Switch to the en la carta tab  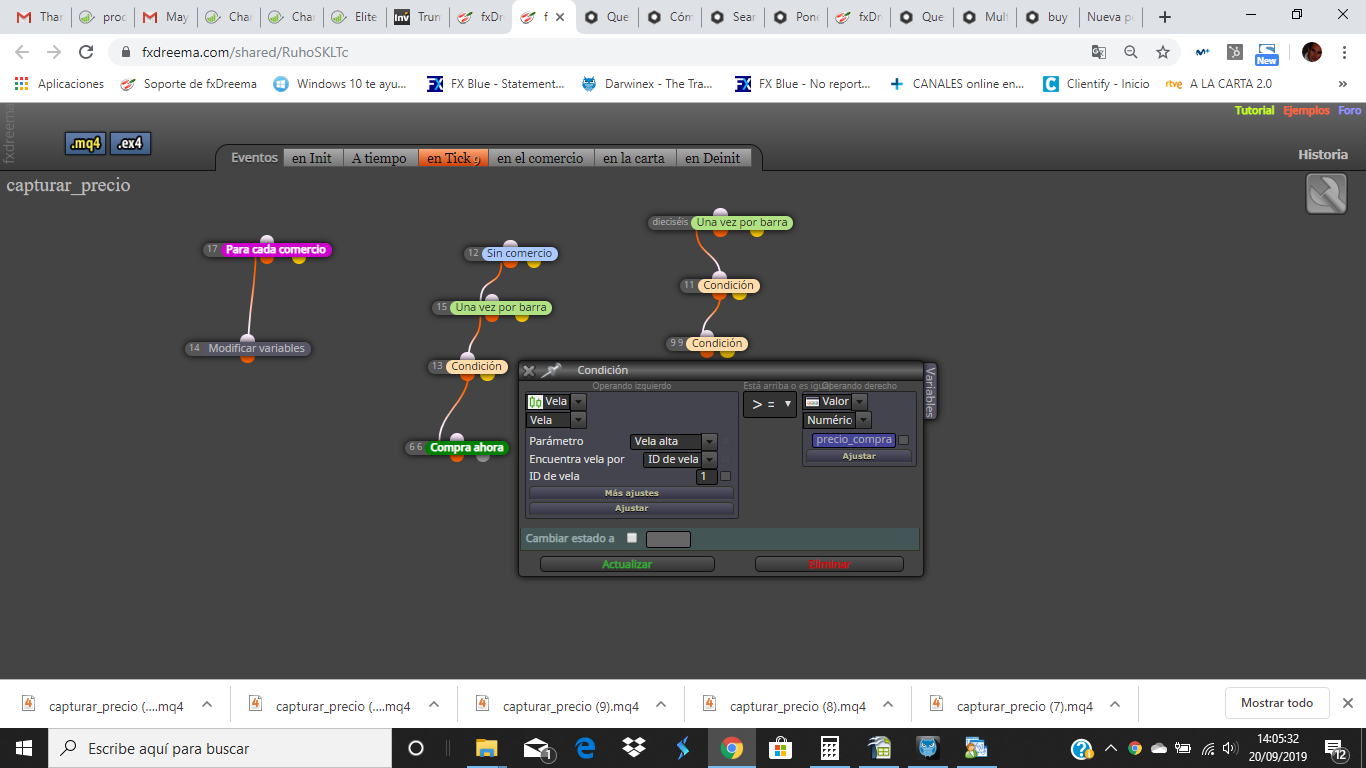pos(634,158)
